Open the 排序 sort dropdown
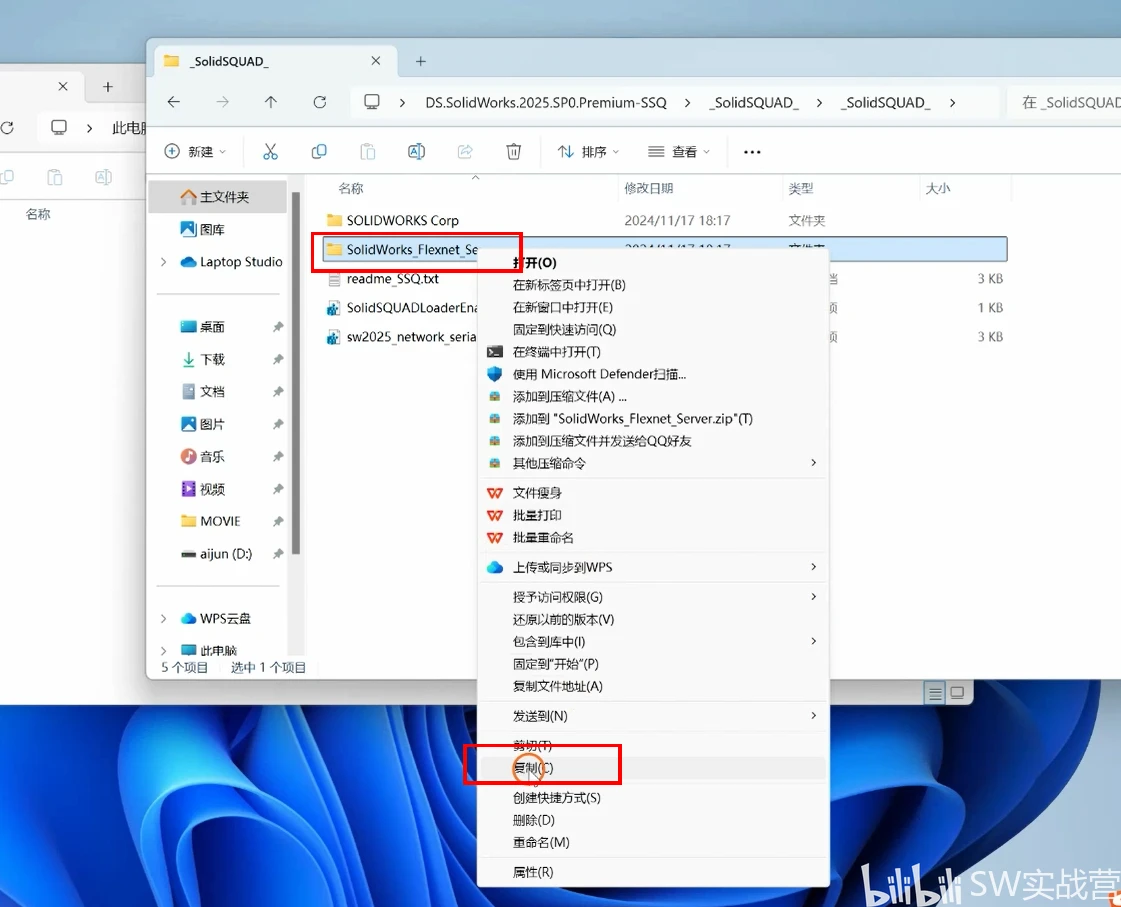Screen dimensions: 1121x907 tap(588, 152)
